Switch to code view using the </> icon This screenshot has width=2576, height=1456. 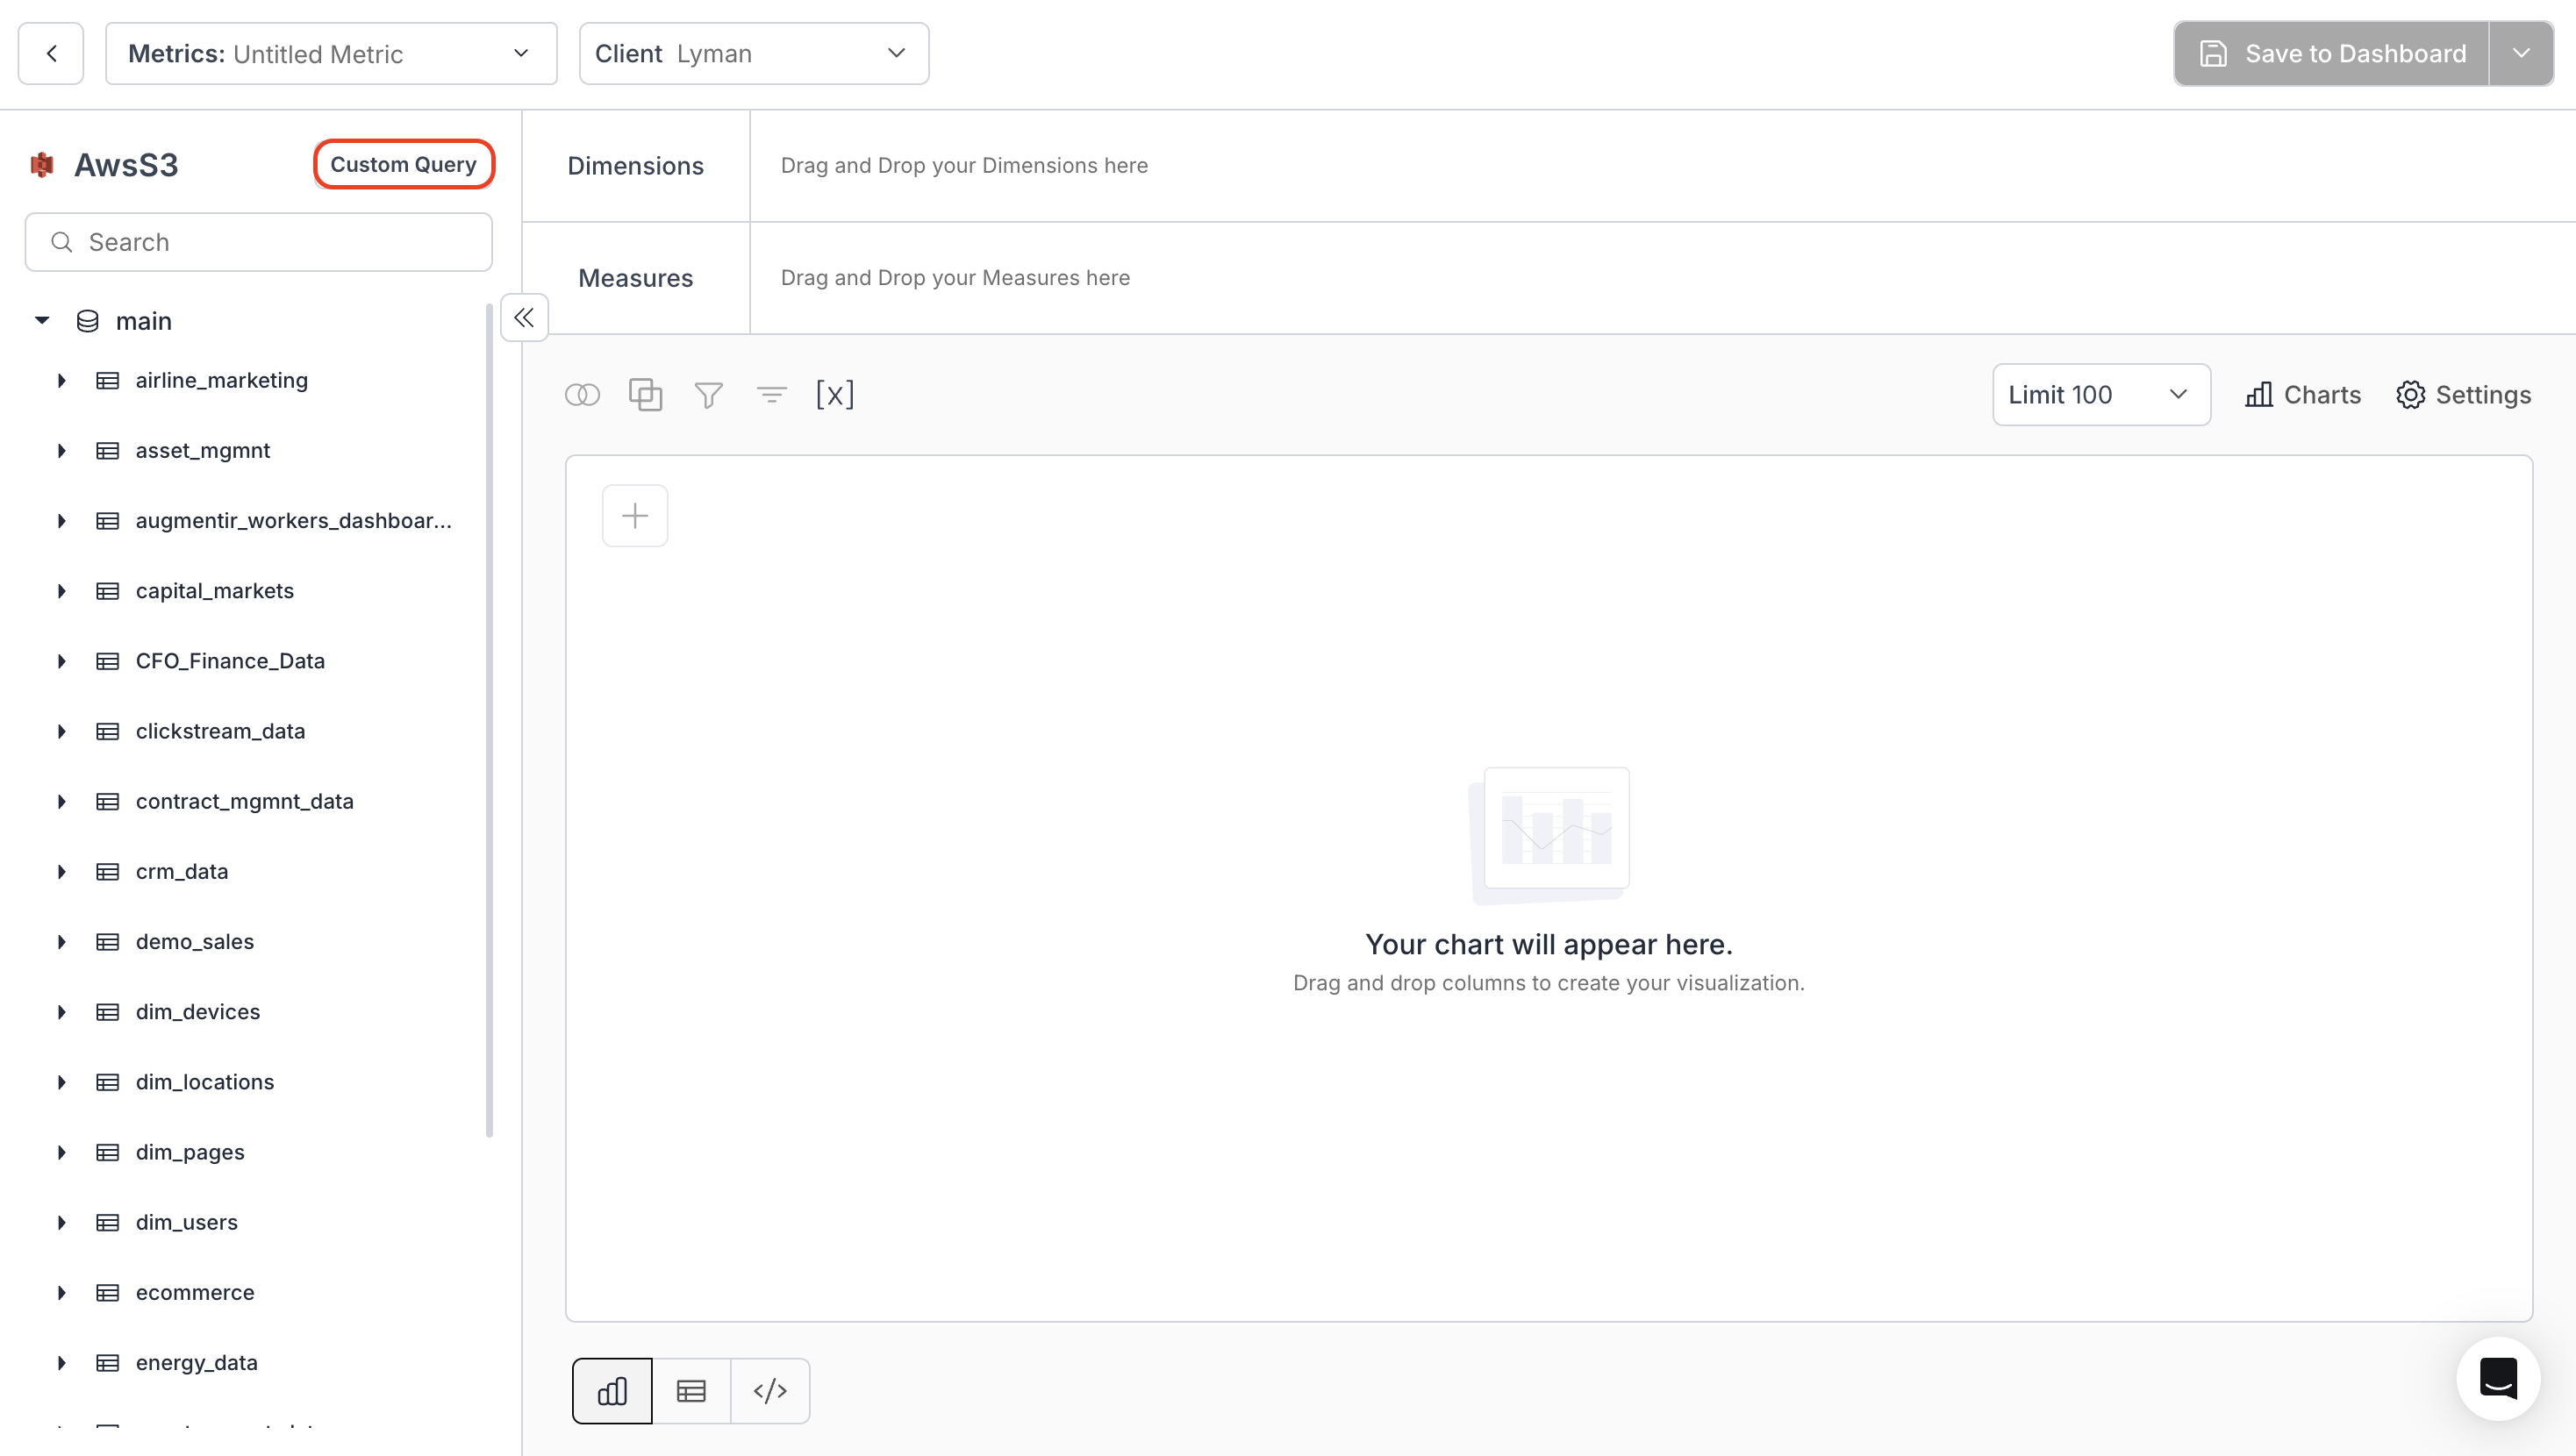[x=770, y=1390]
